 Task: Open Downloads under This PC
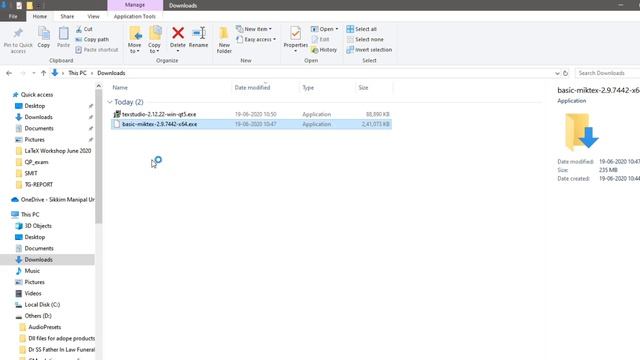pyautogui.click(x=38, y=259)
